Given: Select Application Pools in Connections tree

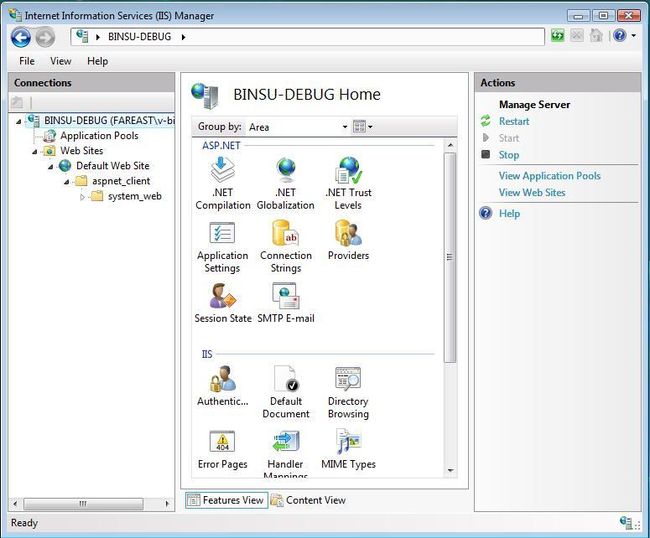Looking at the screenshot, I should [99, 136].
